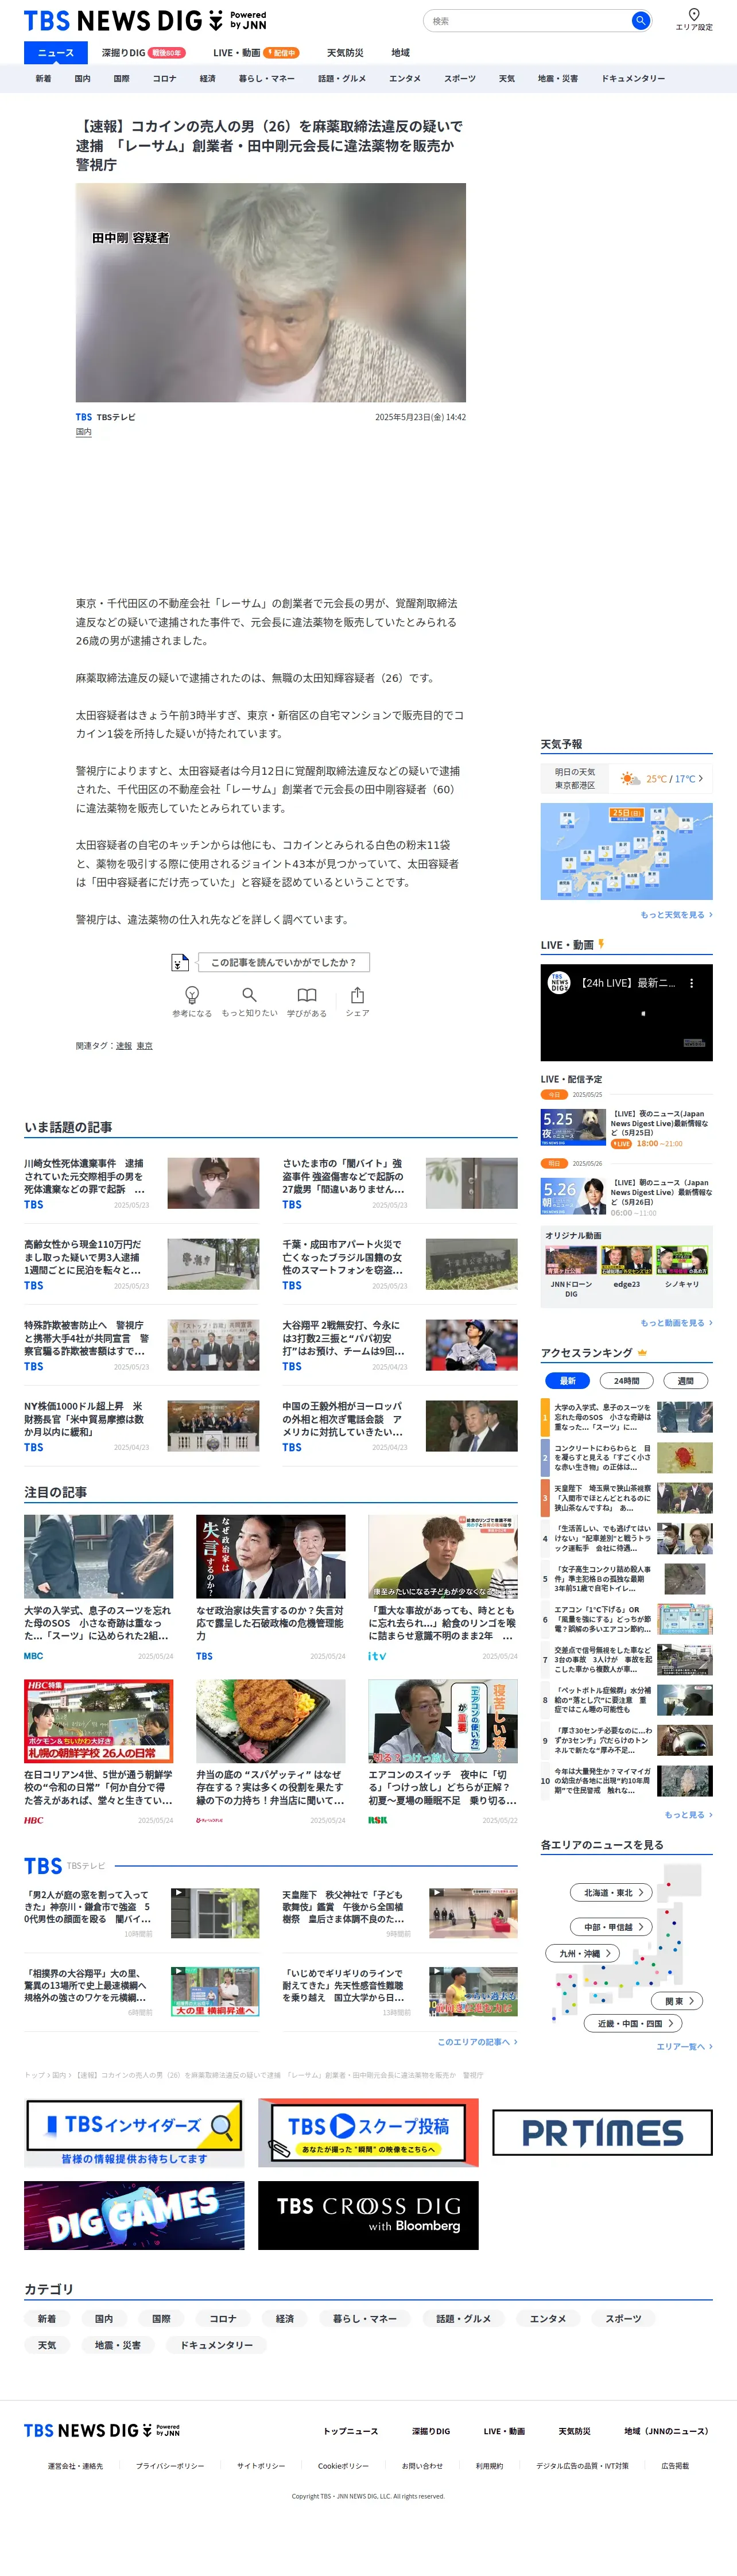Play the 24h LIVE news video
Image resolution: width=737 pixels, height=2576 pixels.
[x=626, y=1012]
